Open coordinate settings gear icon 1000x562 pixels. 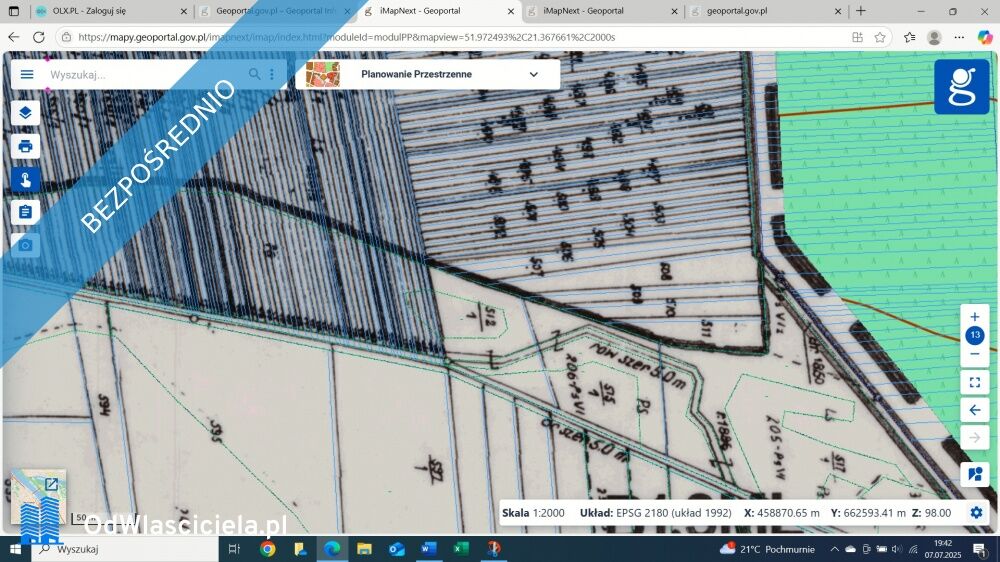click(x=976, y=513)
